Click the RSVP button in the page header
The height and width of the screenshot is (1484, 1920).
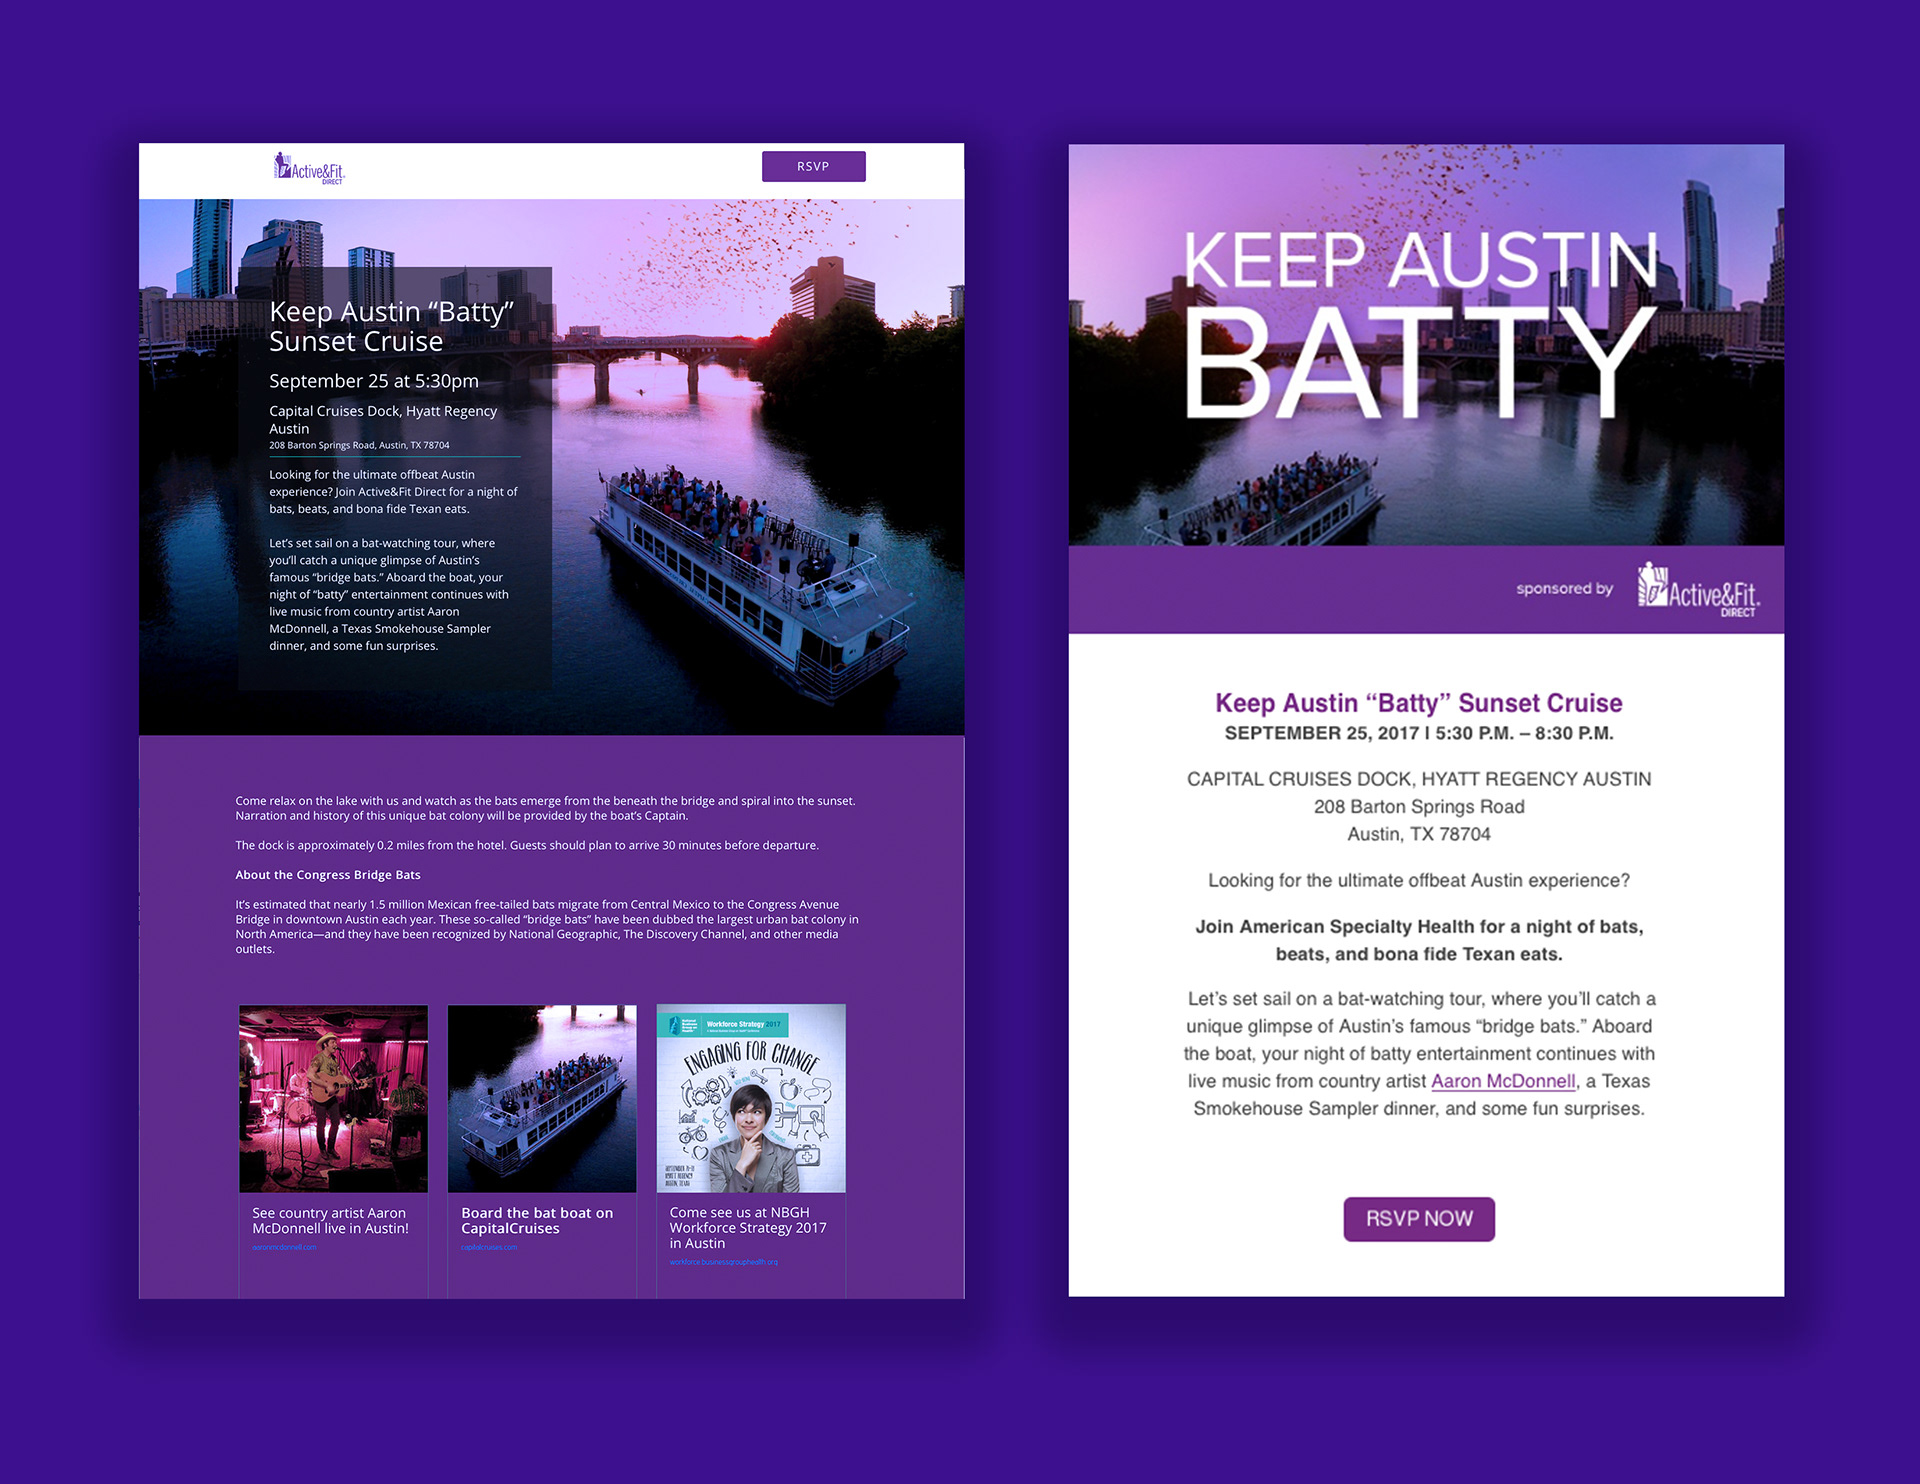coord(813,166)
